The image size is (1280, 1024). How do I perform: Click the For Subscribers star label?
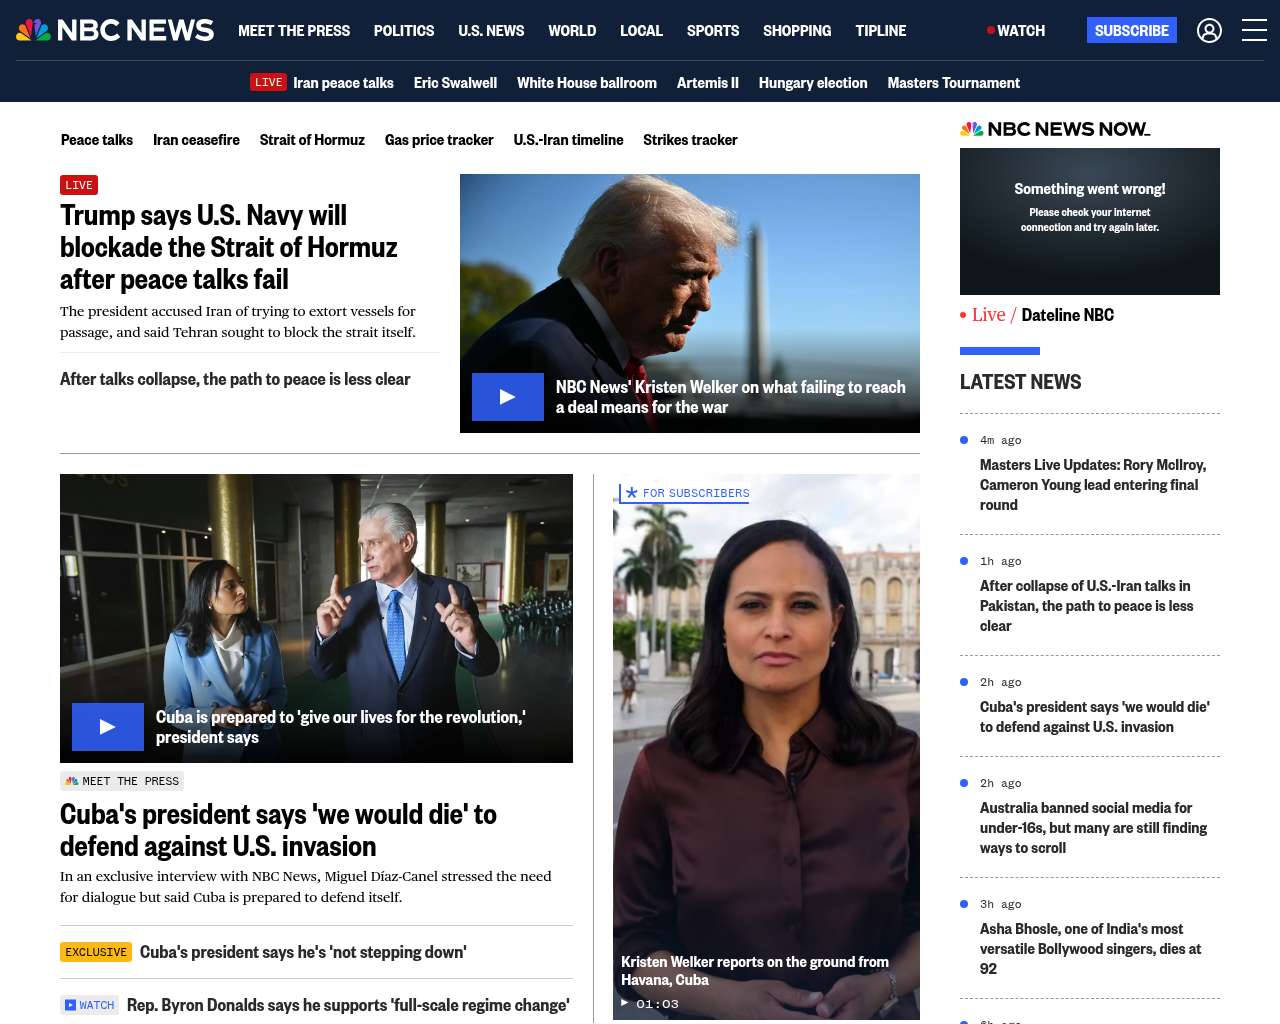pos(685,493)
